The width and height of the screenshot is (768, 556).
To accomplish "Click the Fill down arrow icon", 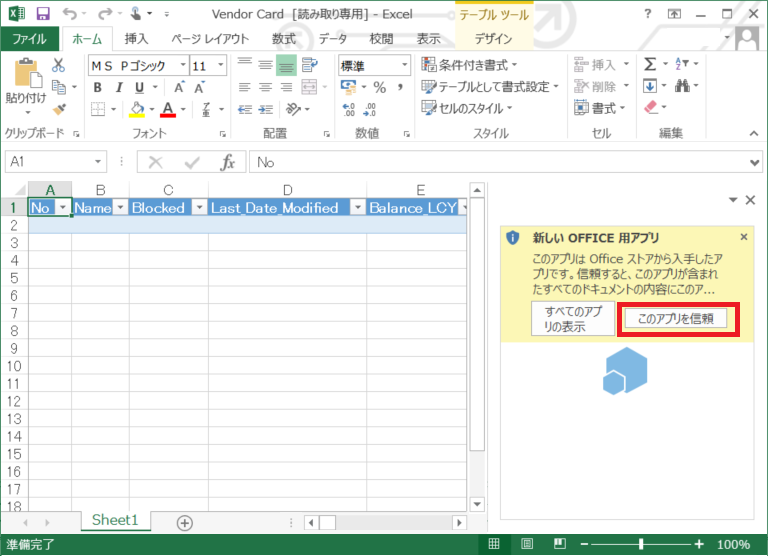I will [x=650, y=86].
